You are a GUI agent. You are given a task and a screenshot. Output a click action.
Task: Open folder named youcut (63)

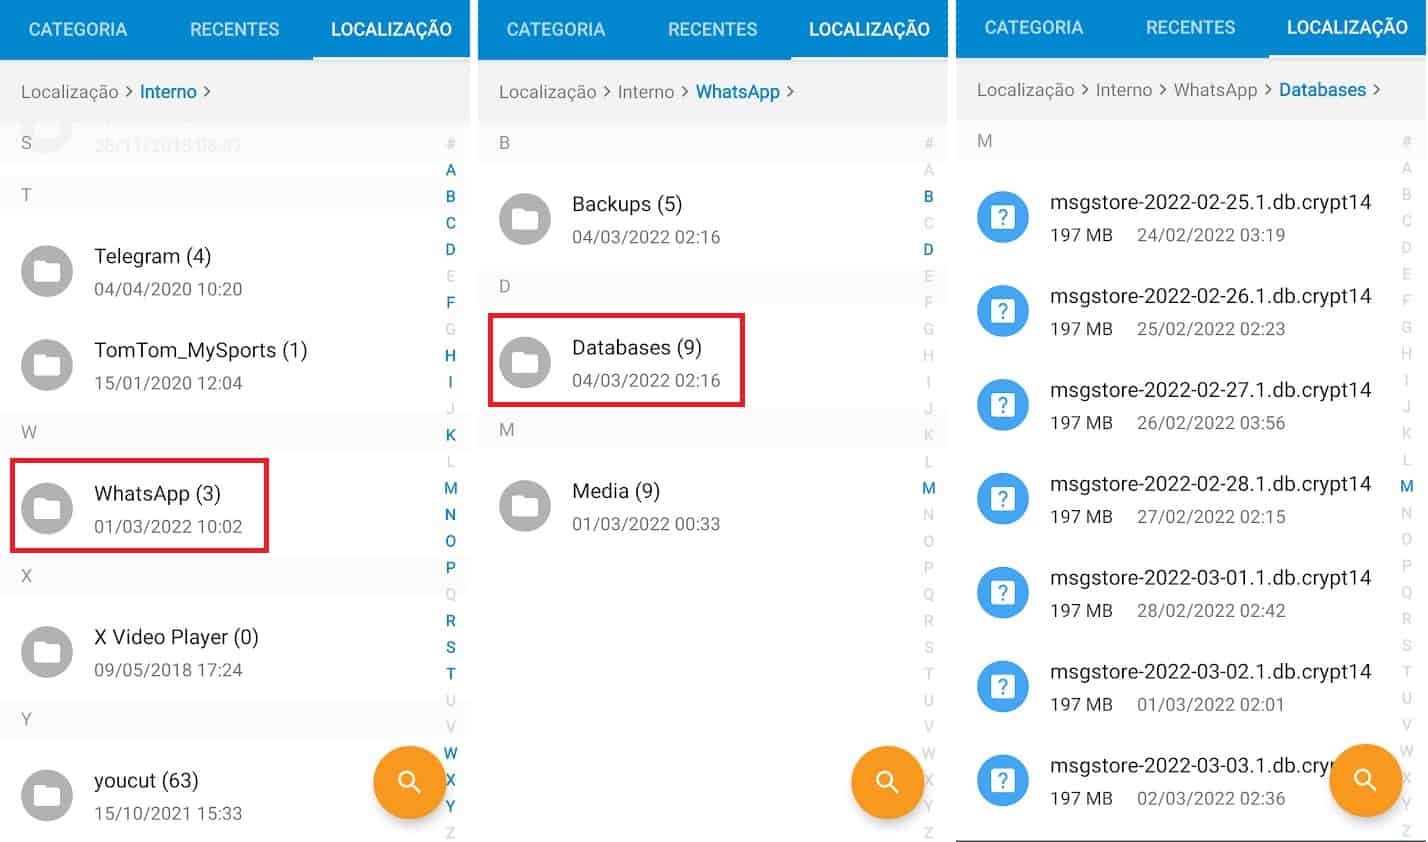[146, 780]
